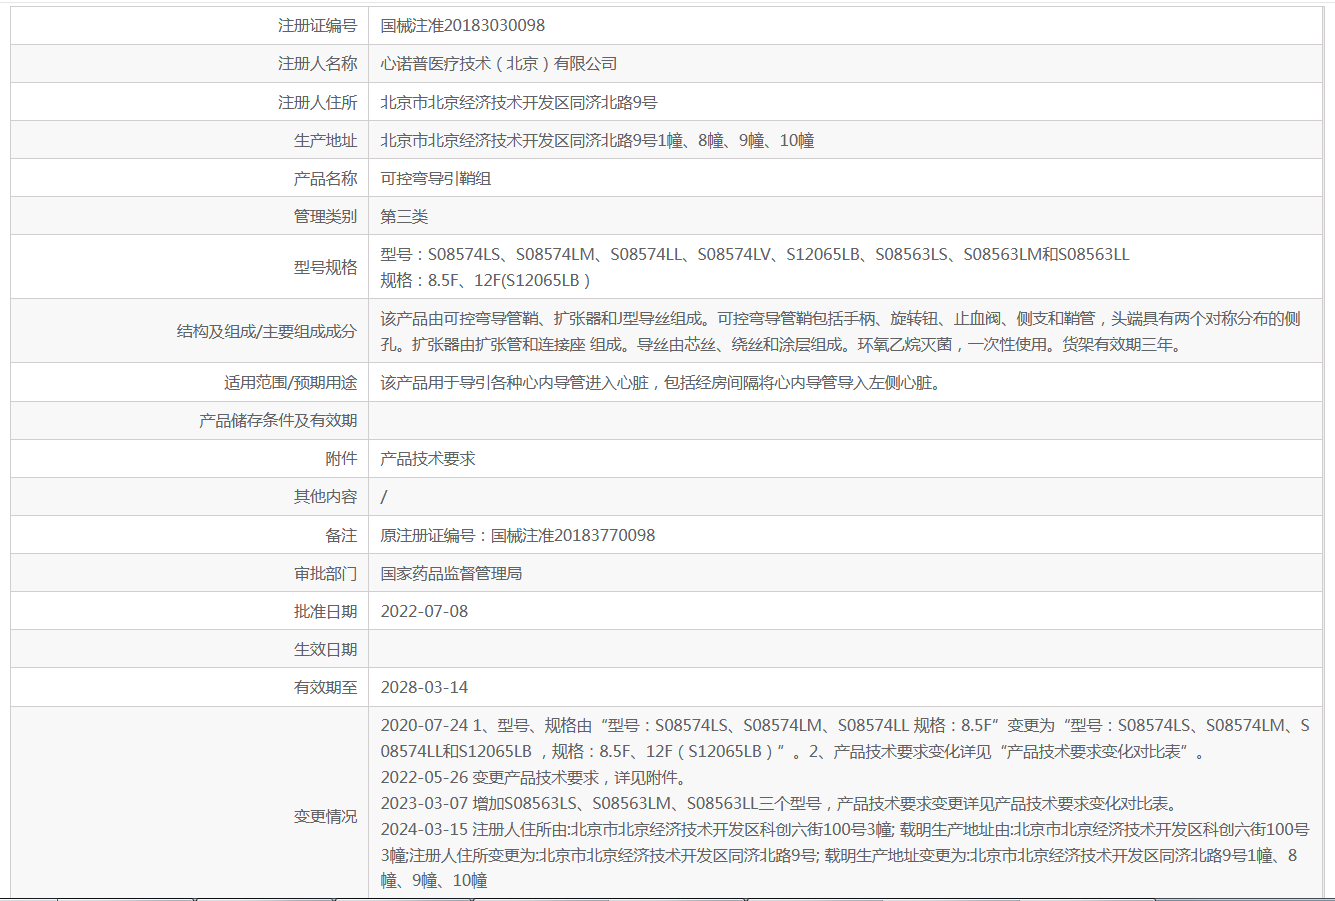
Task: Click the 2024-03-15 注册人住所 change entry
Action: 845,855
